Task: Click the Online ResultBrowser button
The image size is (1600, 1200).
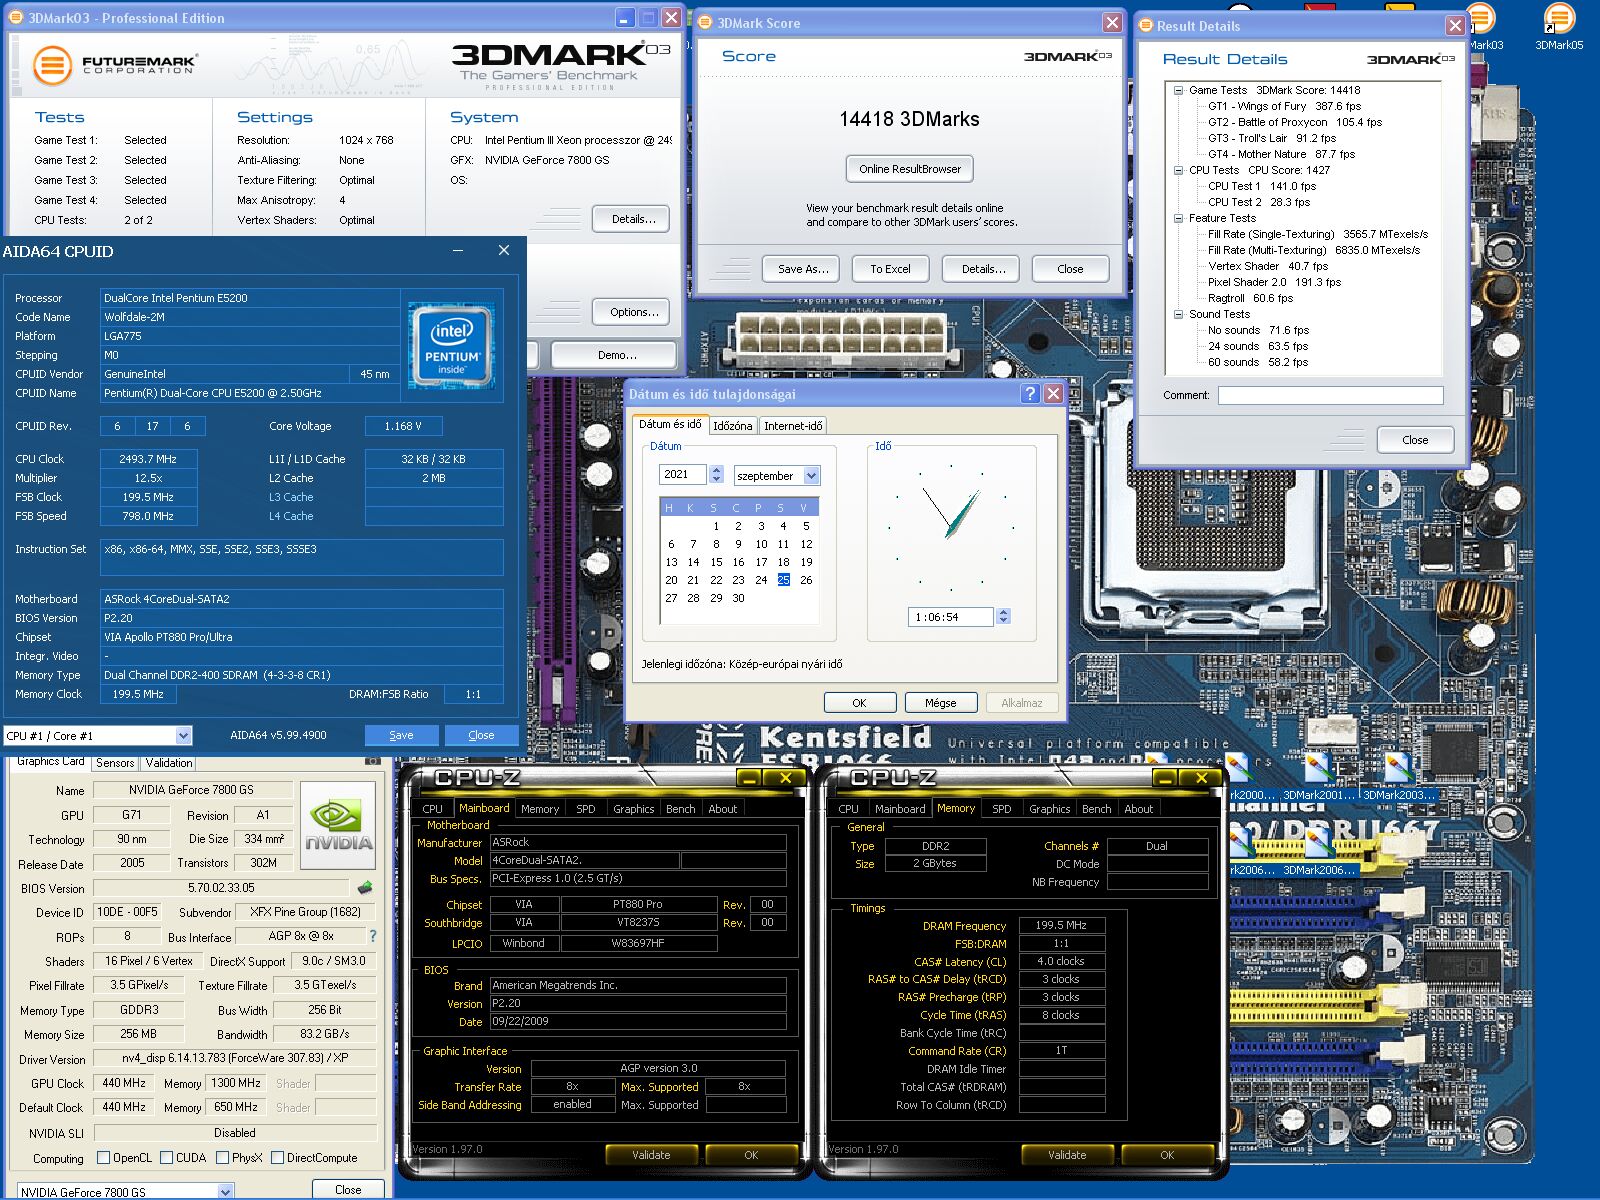Action: 910,169
